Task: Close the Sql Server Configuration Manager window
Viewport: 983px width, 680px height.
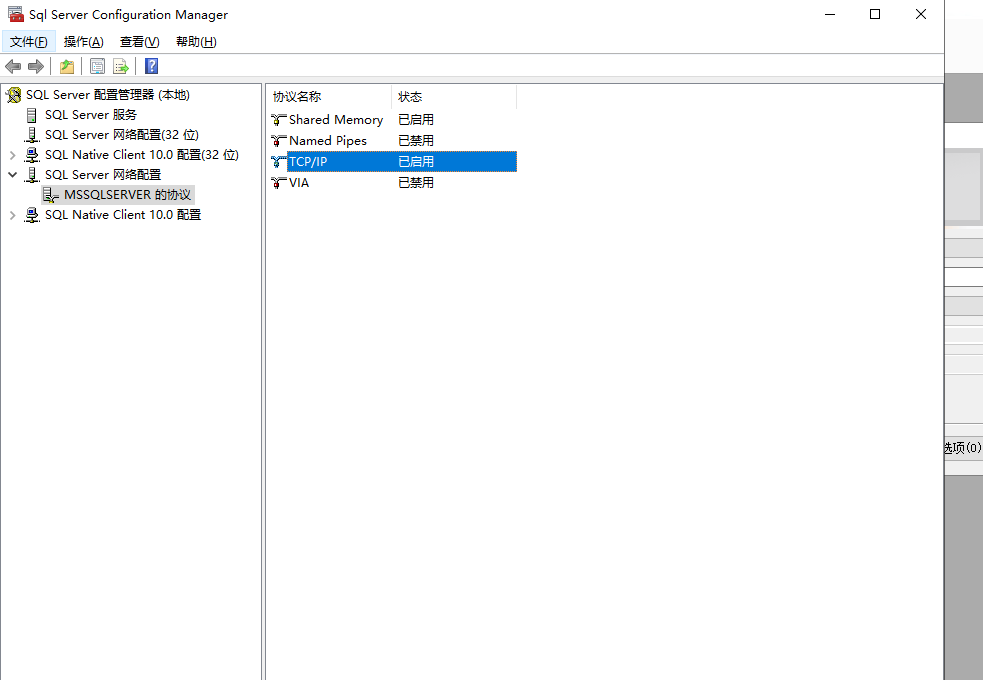Action: point(921,14)
